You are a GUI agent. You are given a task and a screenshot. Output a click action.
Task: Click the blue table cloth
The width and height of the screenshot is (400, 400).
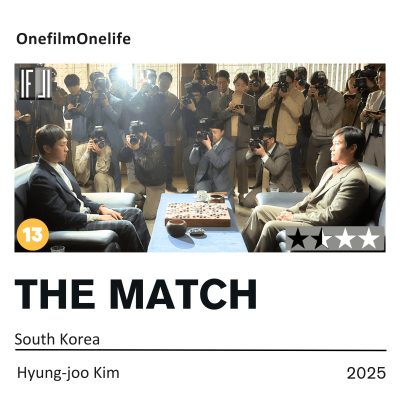(197, 223)
